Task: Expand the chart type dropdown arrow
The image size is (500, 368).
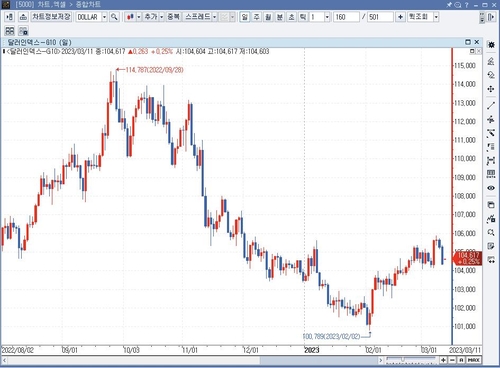Action: 139,17
